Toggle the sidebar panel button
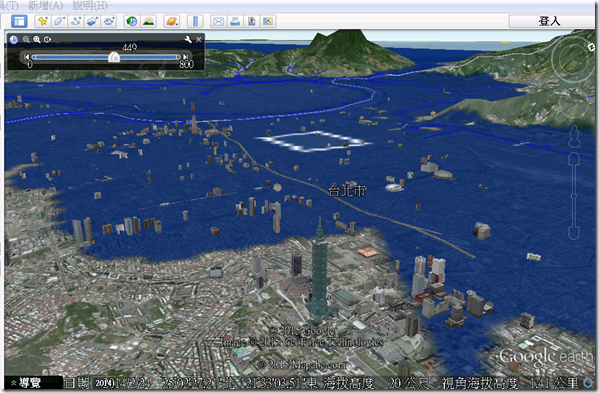 19,21
